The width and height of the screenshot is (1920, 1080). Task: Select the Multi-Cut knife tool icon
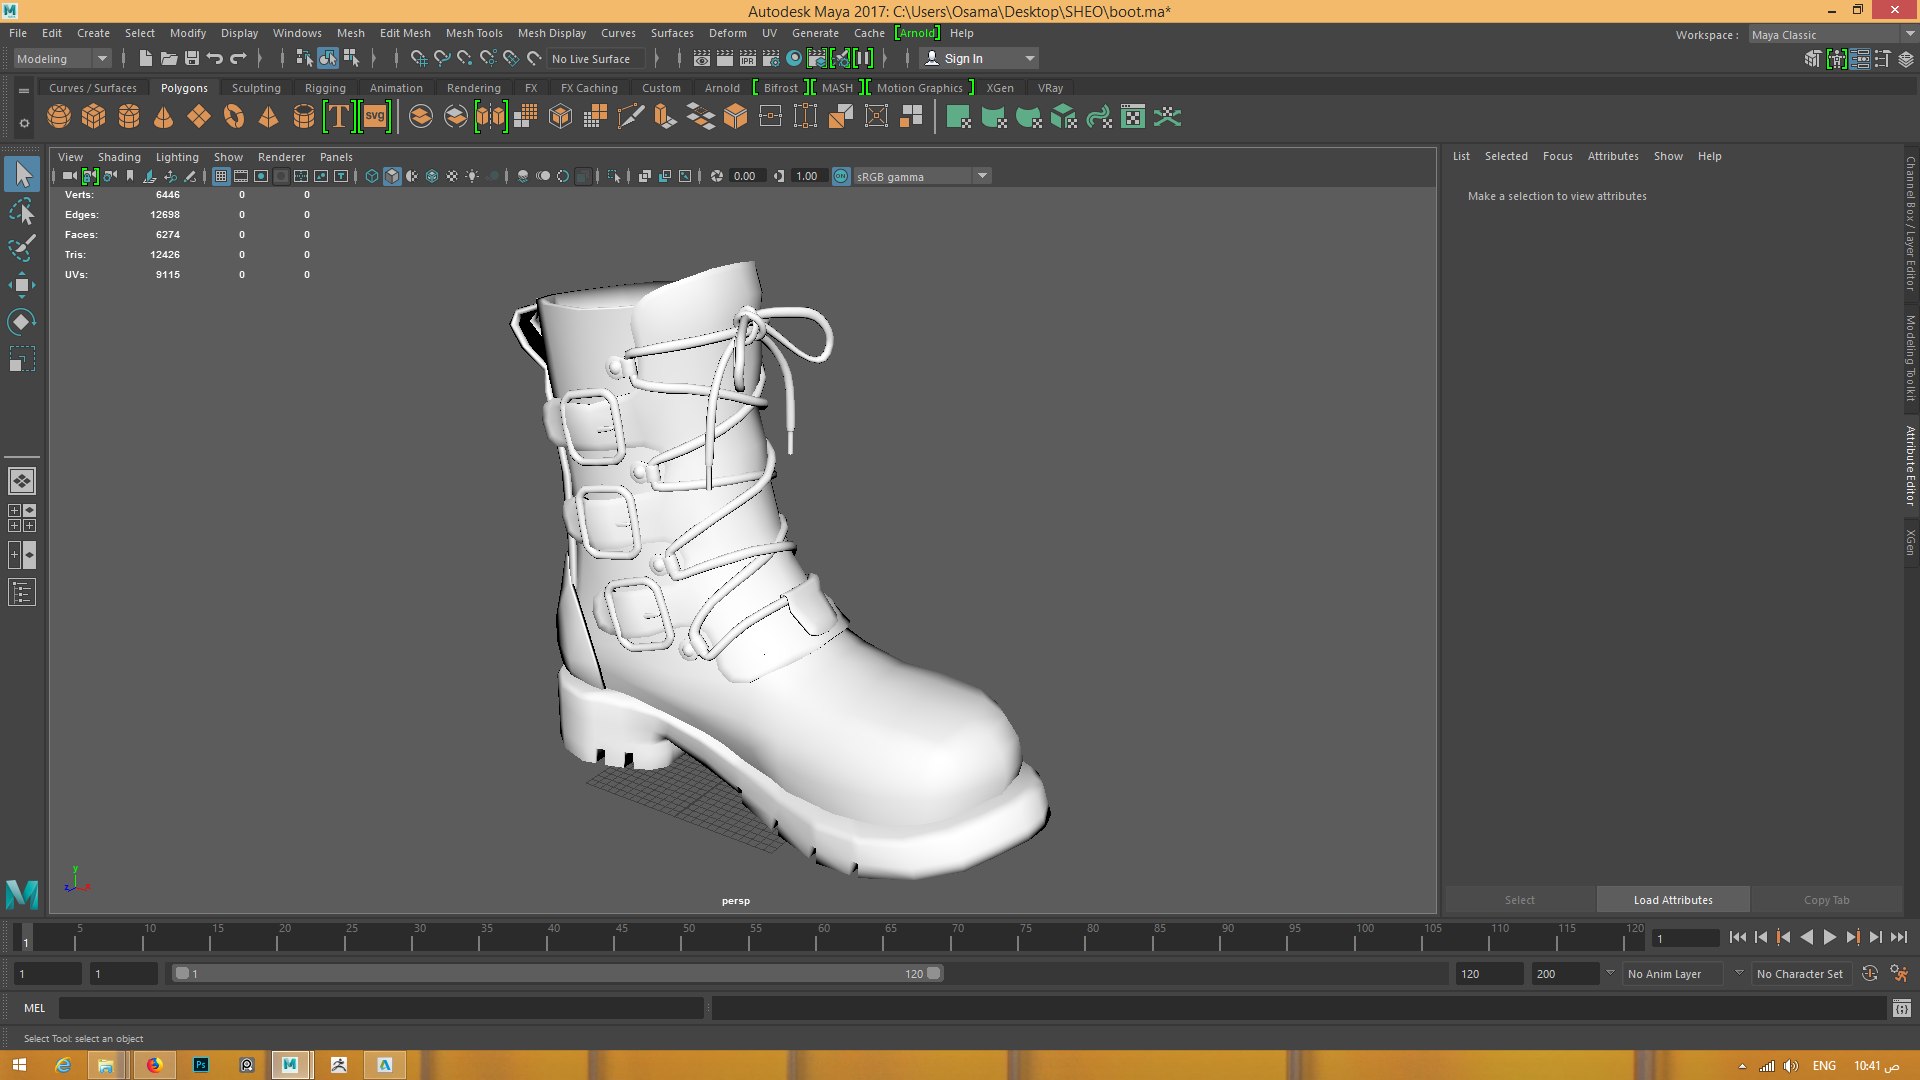click(631, 117)
